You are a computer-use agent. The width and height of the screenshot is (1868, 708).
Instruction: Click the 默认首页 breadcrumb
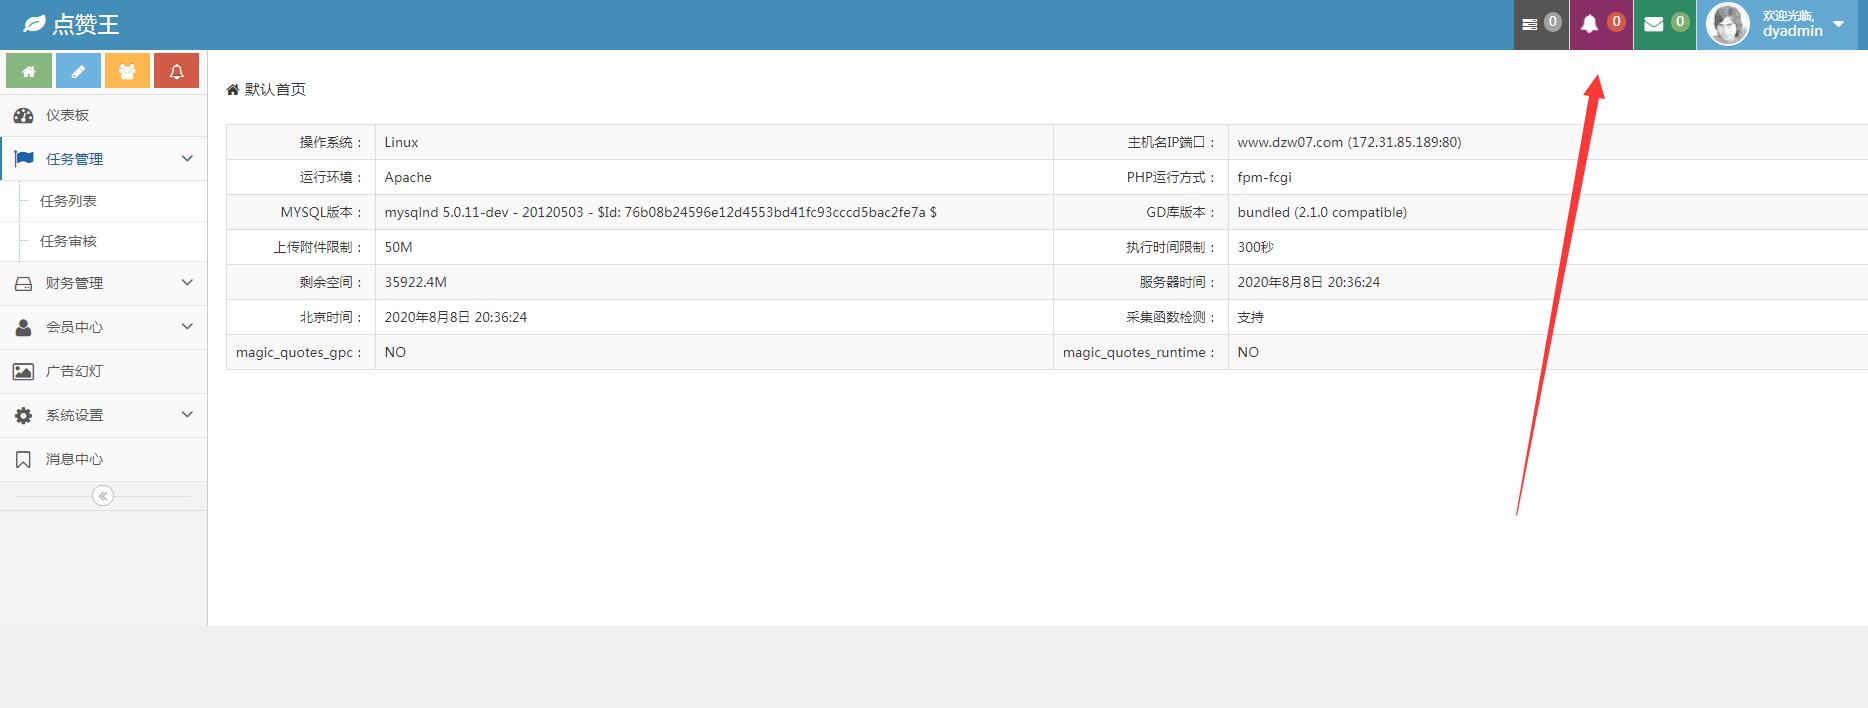coord(275,90)
